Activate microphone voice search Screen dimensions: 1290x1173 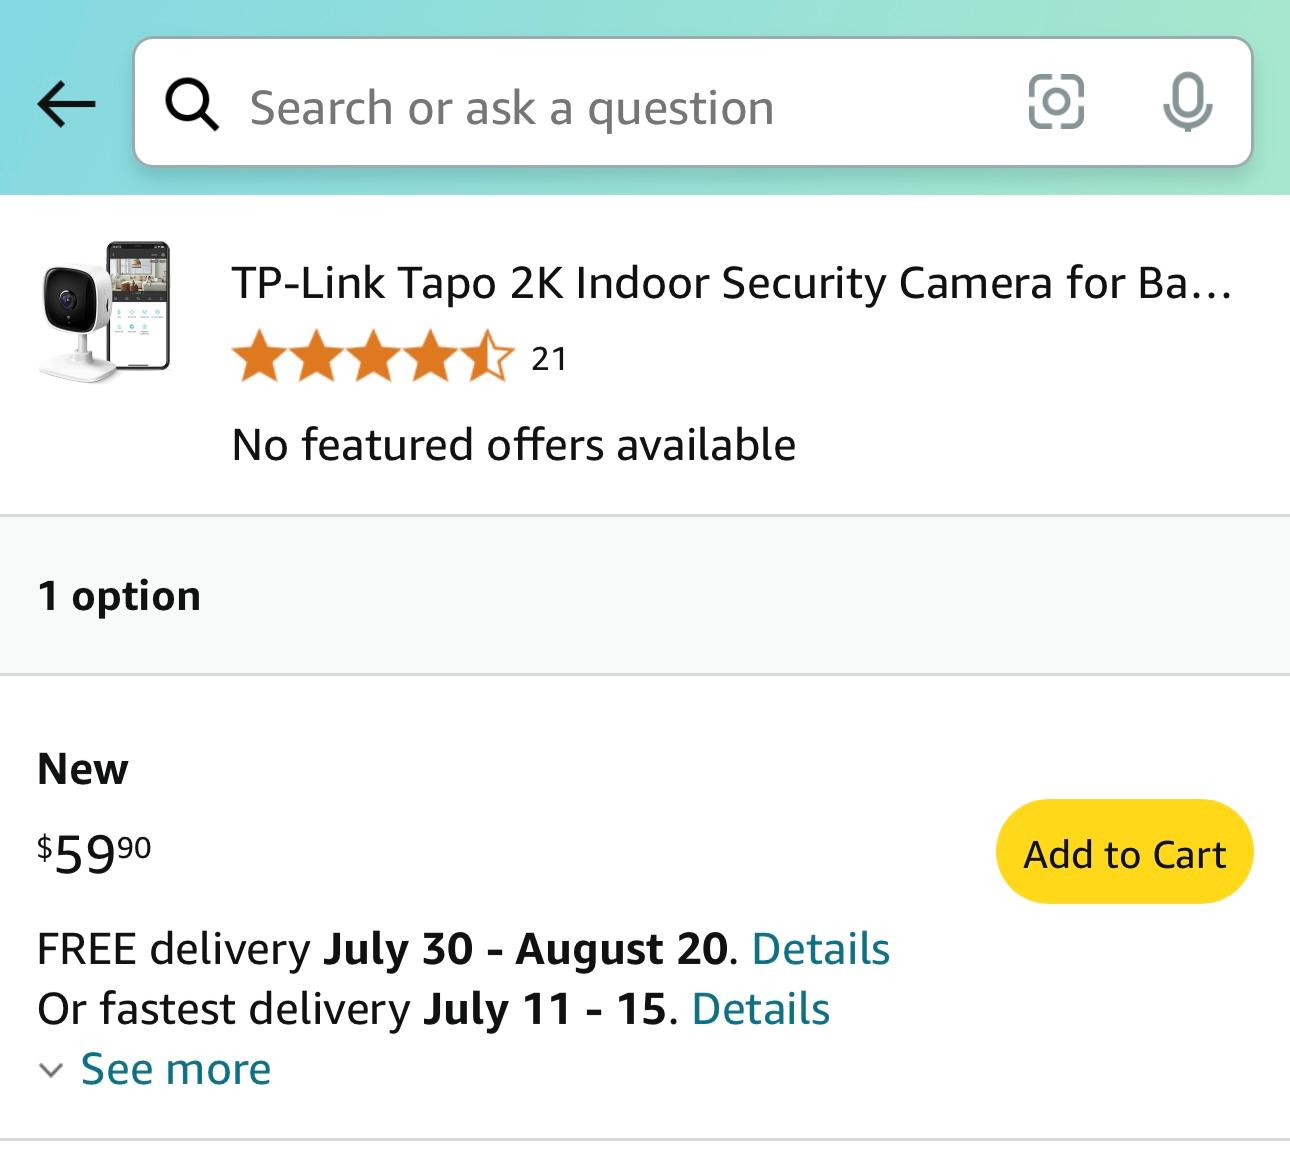tap(1187, 102)
